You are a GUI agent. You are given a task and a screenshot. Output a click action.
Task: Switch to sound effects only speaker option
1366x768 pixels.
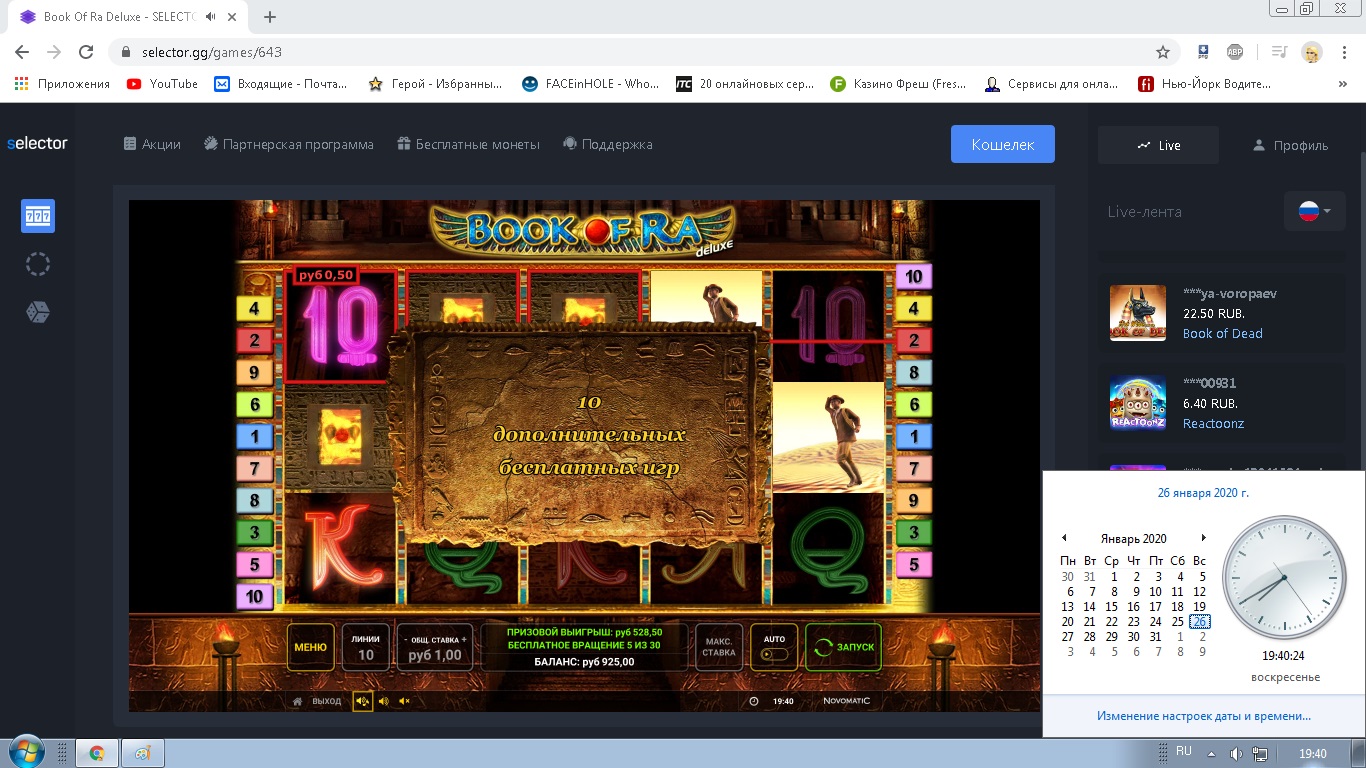(383, 701)
